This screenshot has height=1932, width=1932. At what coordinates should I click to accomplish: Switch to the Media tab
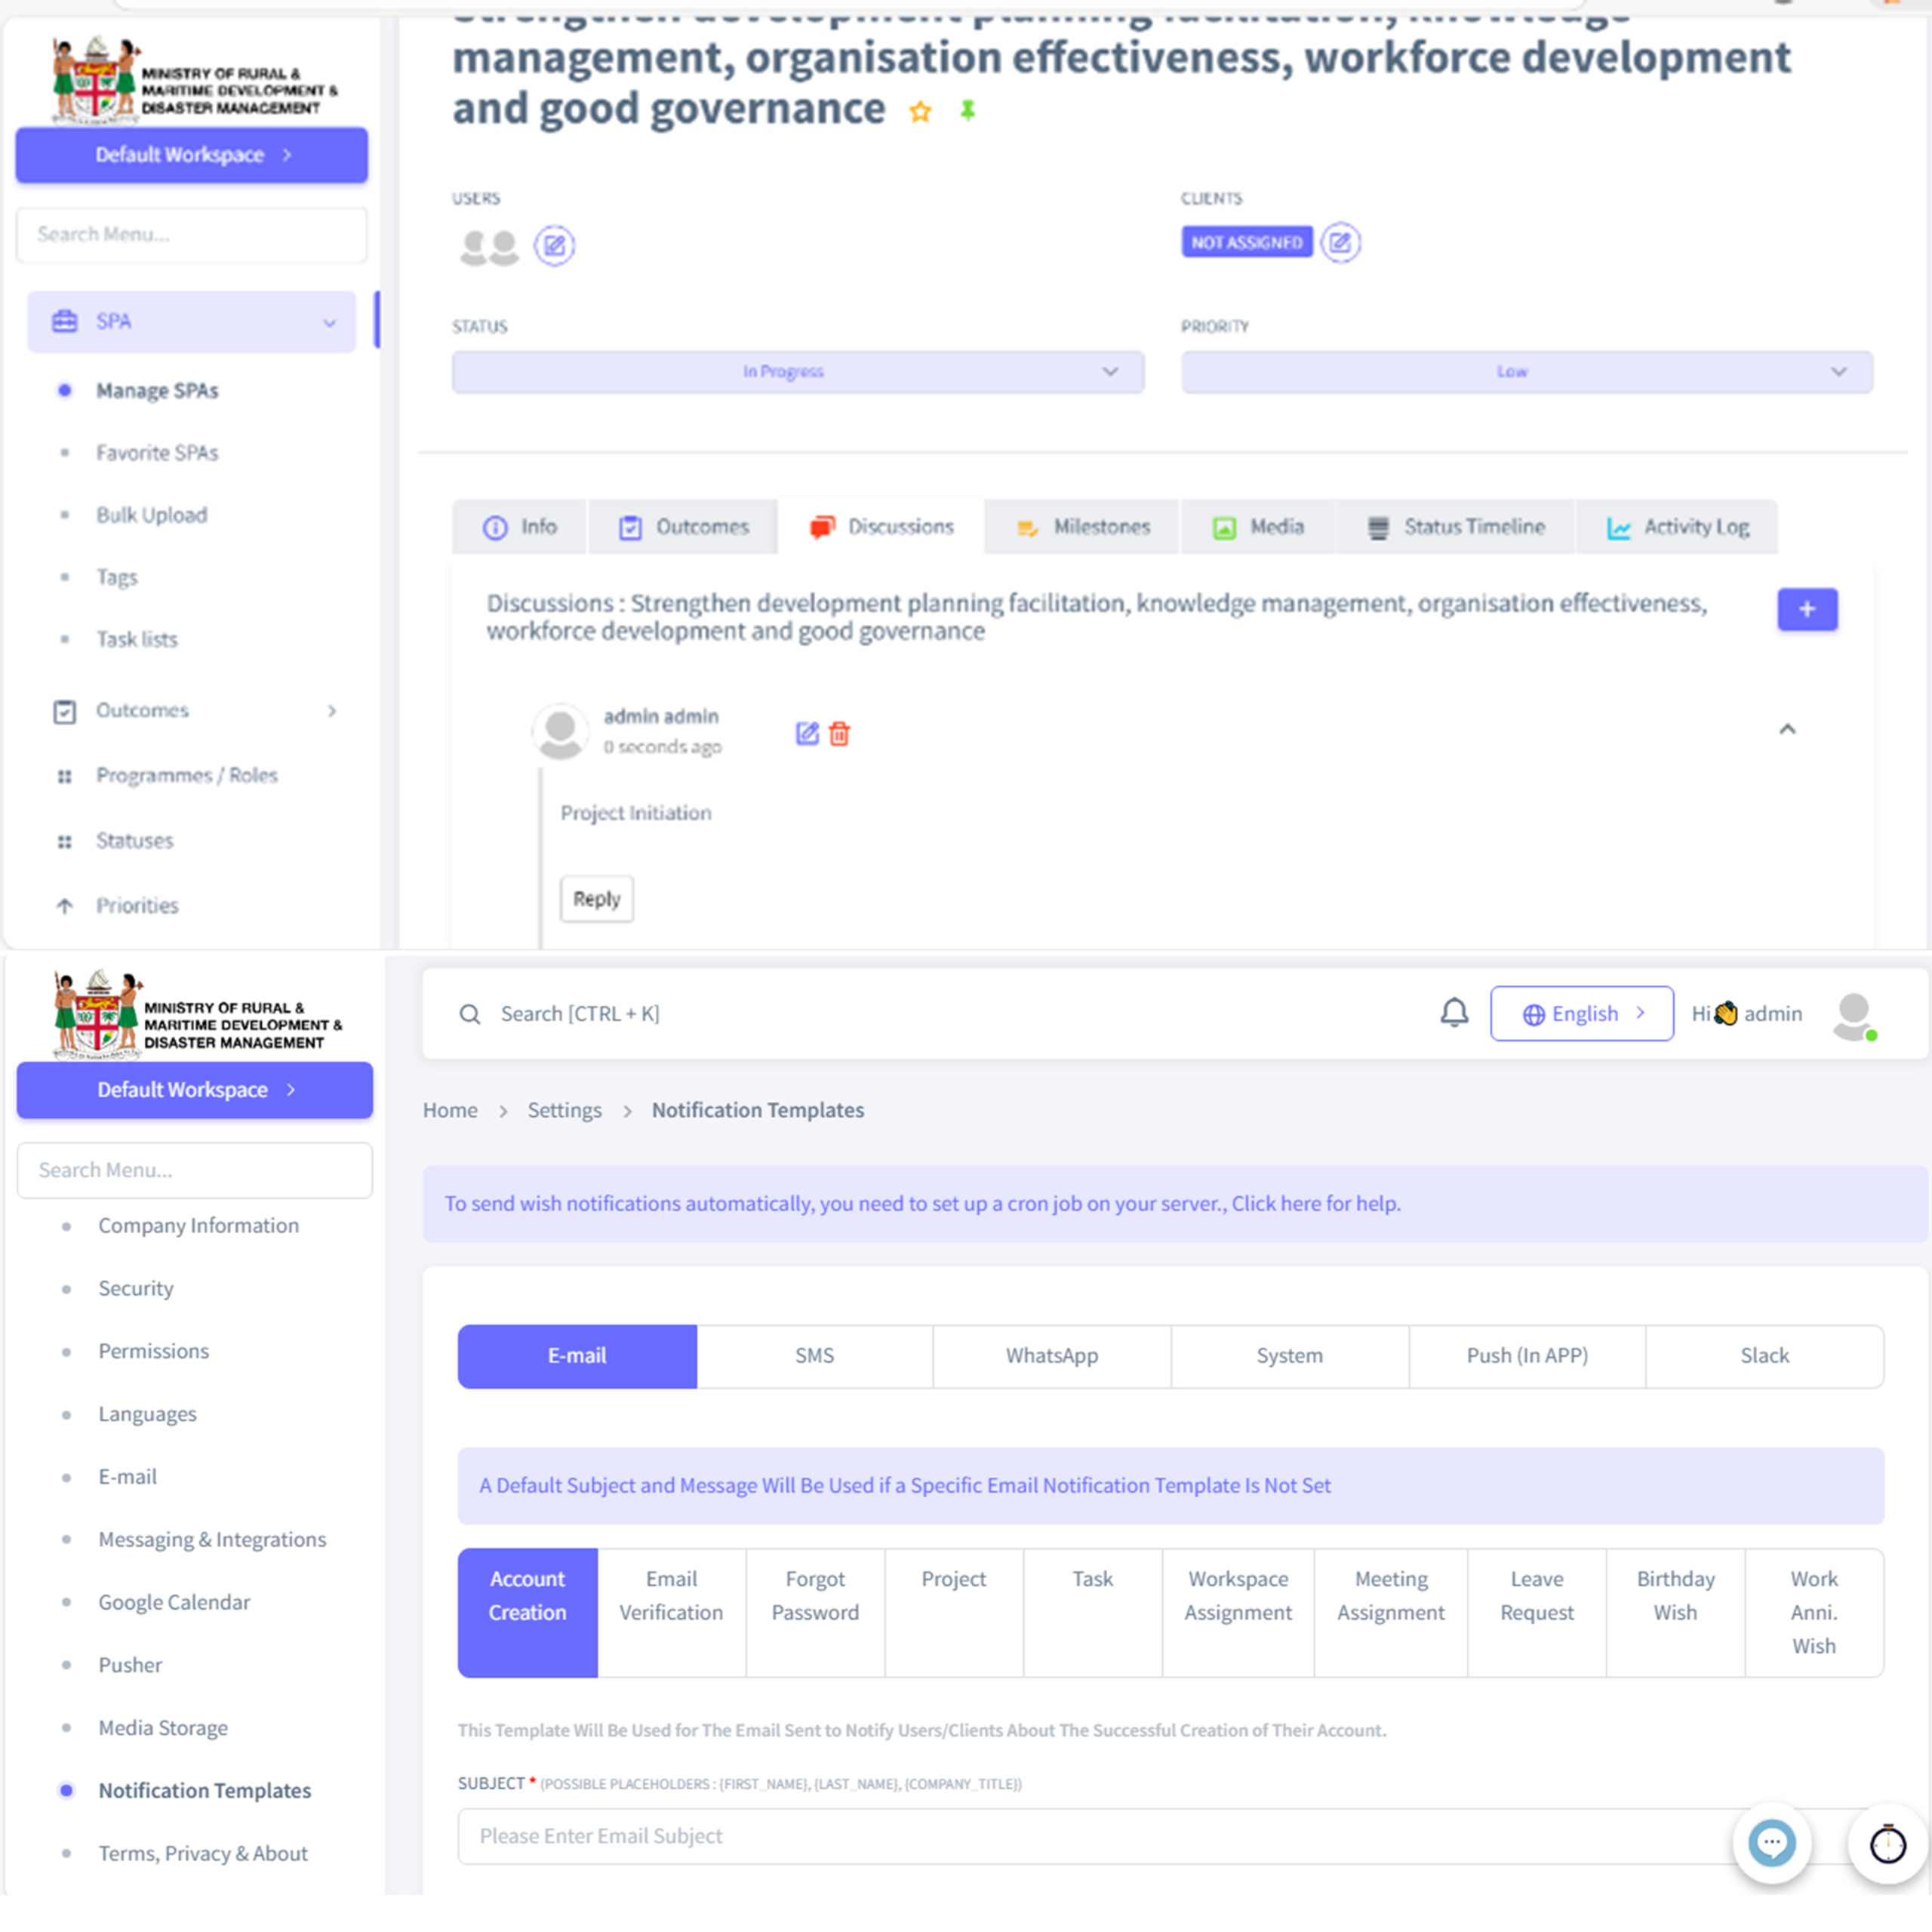tap(1258, 527)
